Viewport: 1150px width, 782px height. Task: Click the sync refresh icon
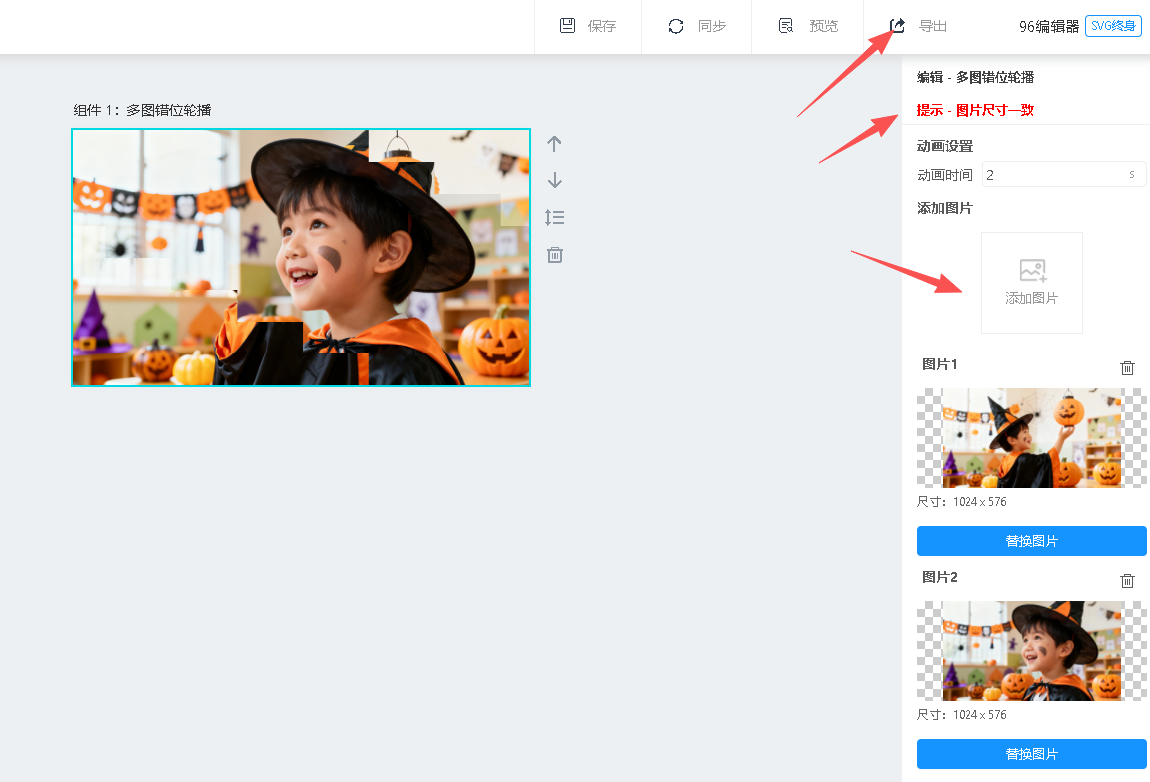coord(676,26)
